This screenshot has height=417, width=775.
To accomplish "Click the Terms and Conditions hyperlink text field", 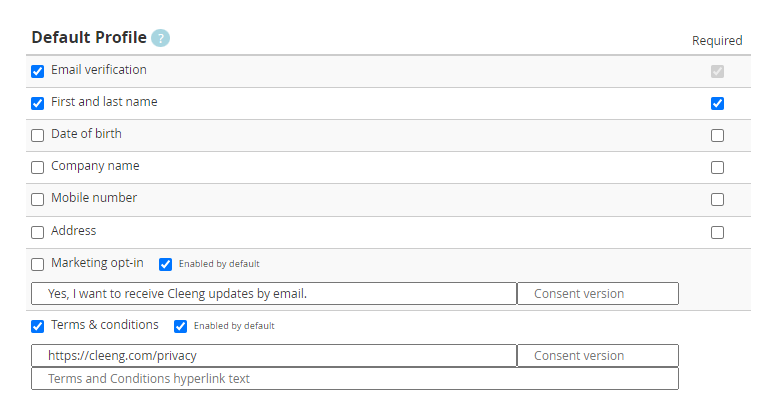I will click(x=355, y=378).
